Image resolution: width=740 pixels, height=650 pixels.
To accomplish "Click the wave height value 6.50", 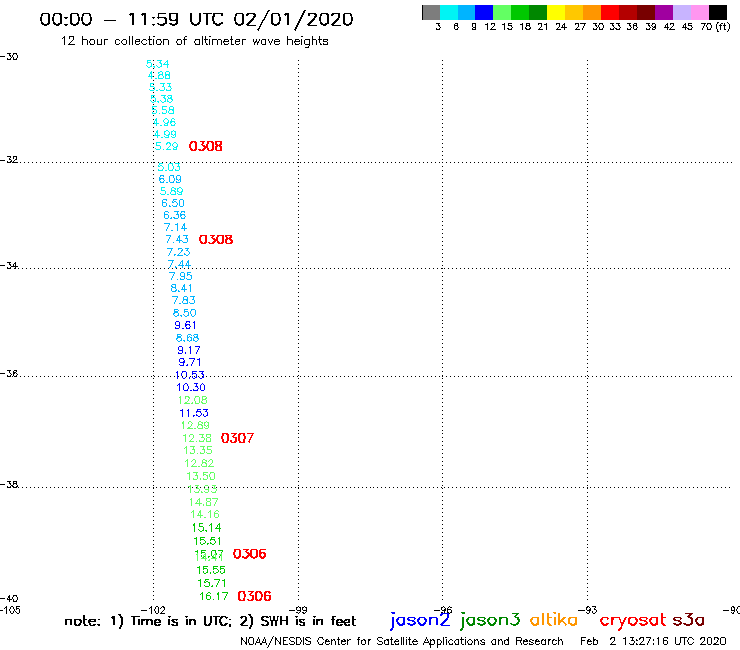I will [x=173, y=203].
